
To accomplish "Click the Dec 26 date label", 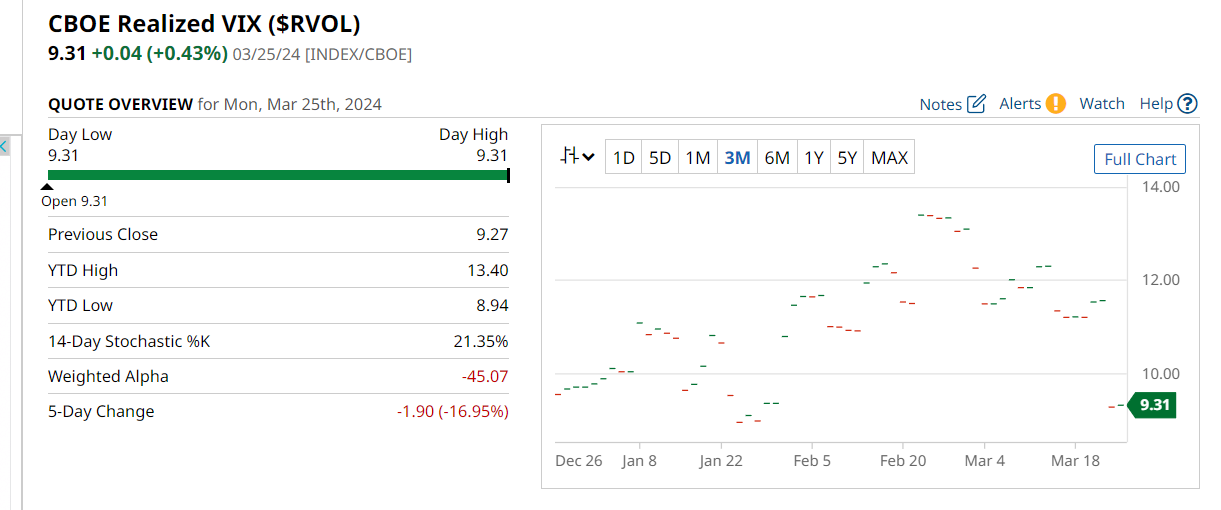I will coord(579,461).
